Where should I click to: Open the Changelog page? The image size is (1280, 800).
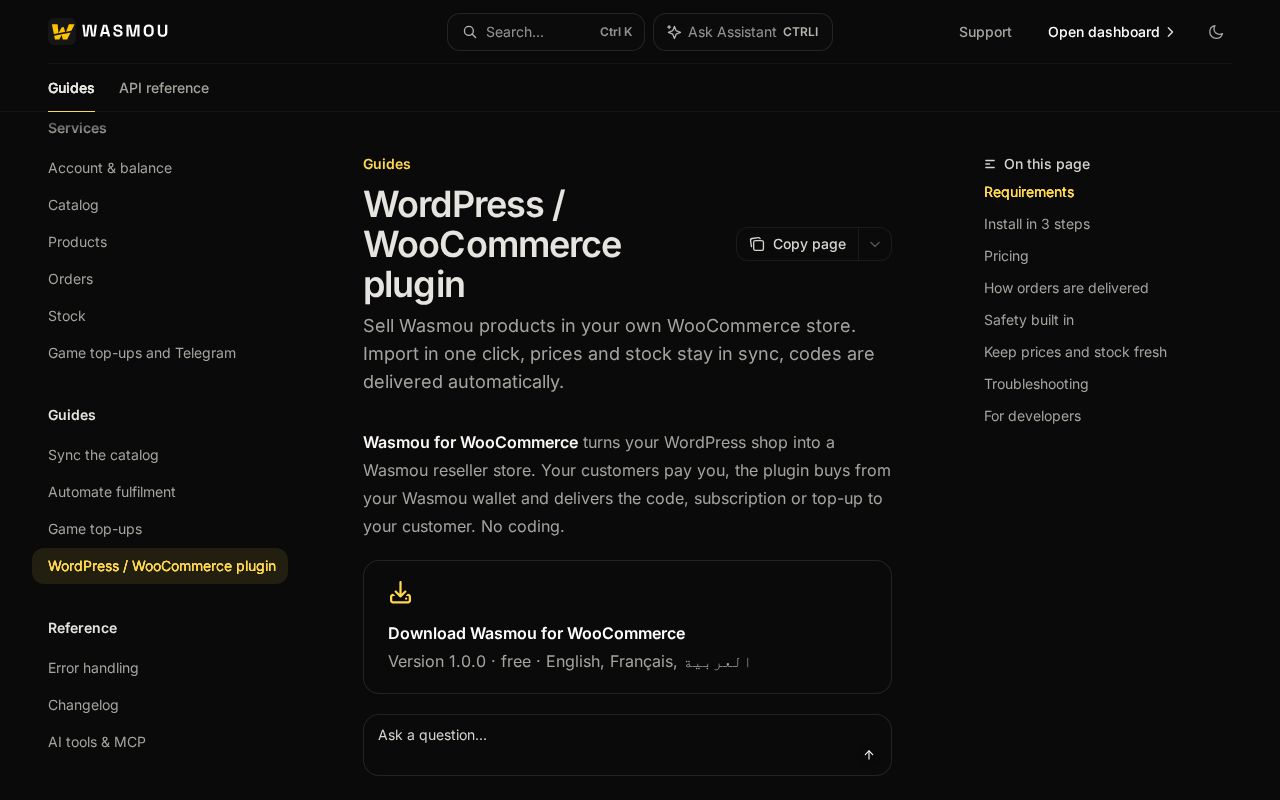point(83,705)
